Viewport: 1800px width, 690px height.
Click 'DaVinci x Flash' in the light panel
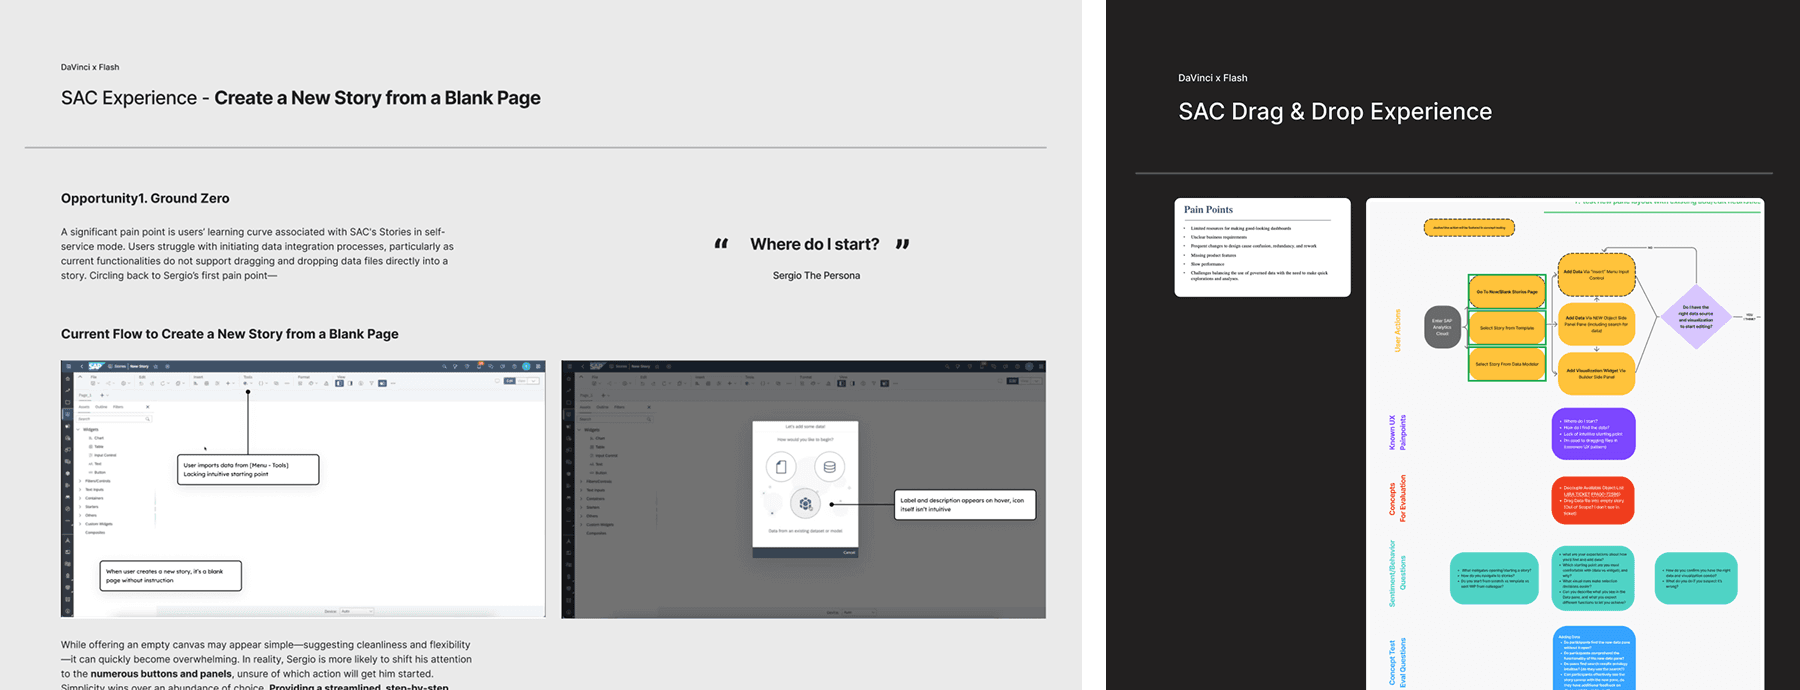point(90,67)
